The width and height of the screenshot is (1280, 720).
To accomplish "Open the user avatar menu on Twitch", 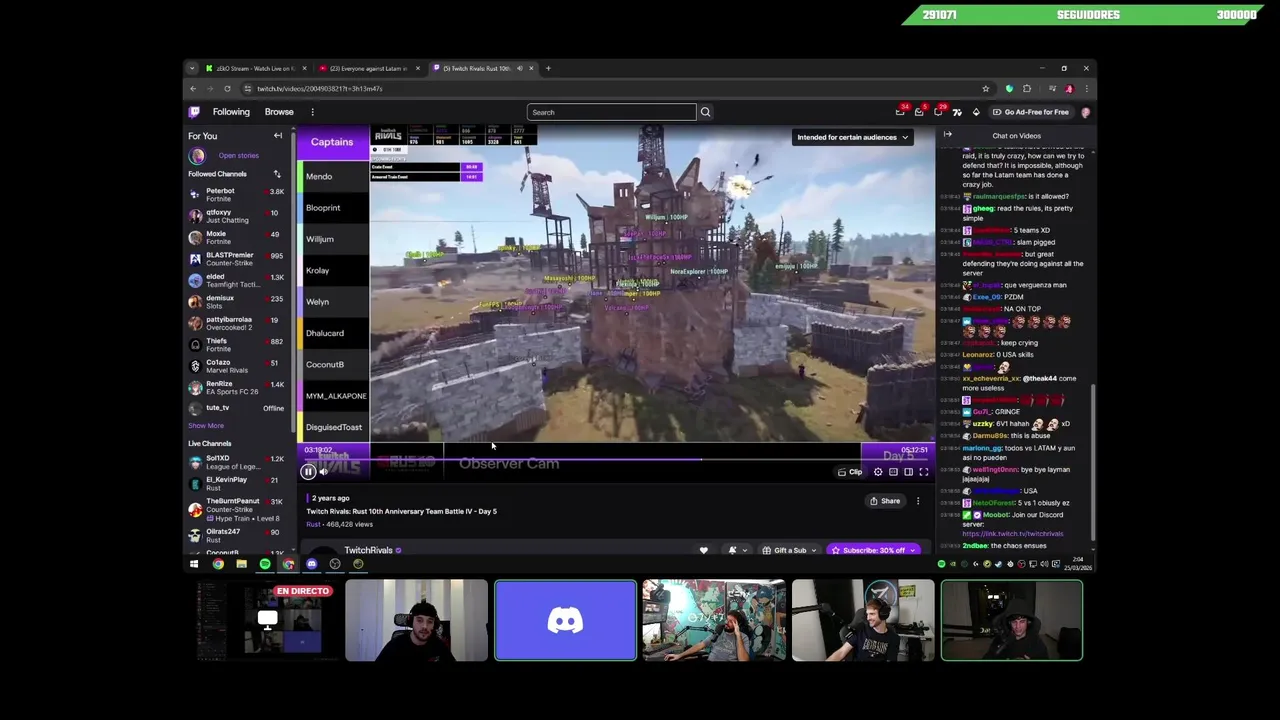I will [x=1085, y=112].
